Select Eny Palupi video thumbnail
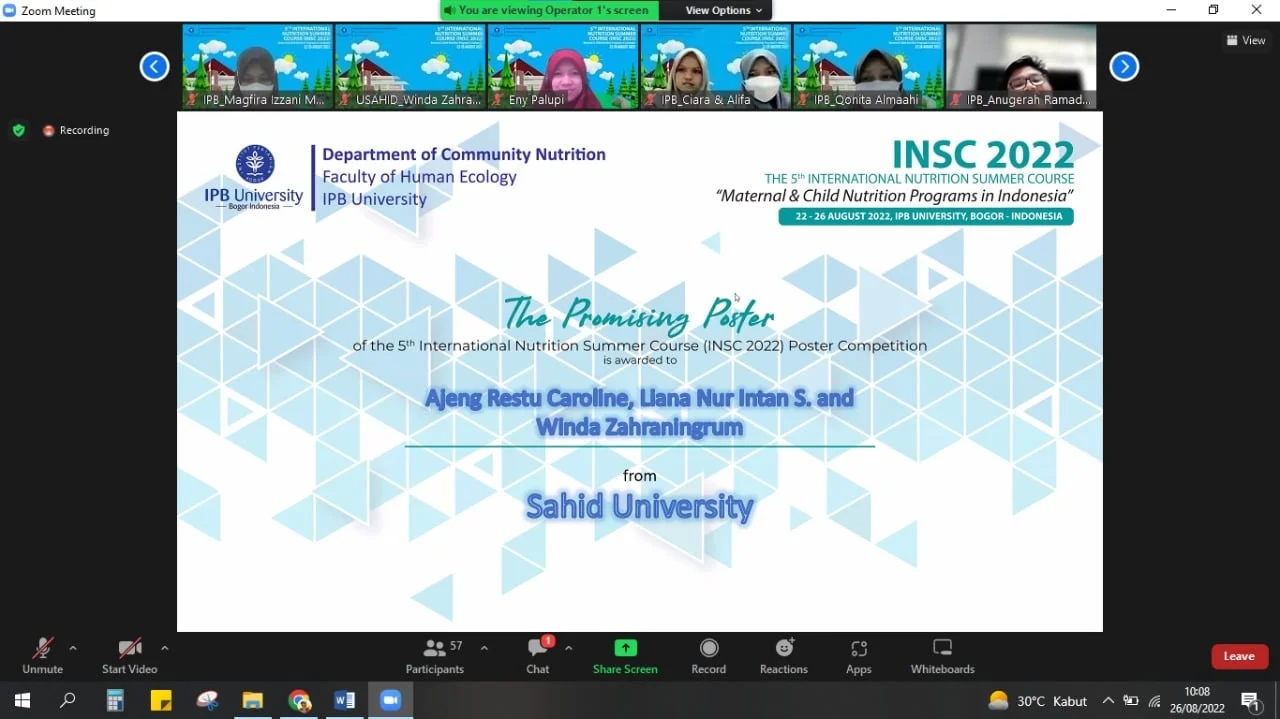This screenshot has width=1280, height=719. tap(563, 67)
